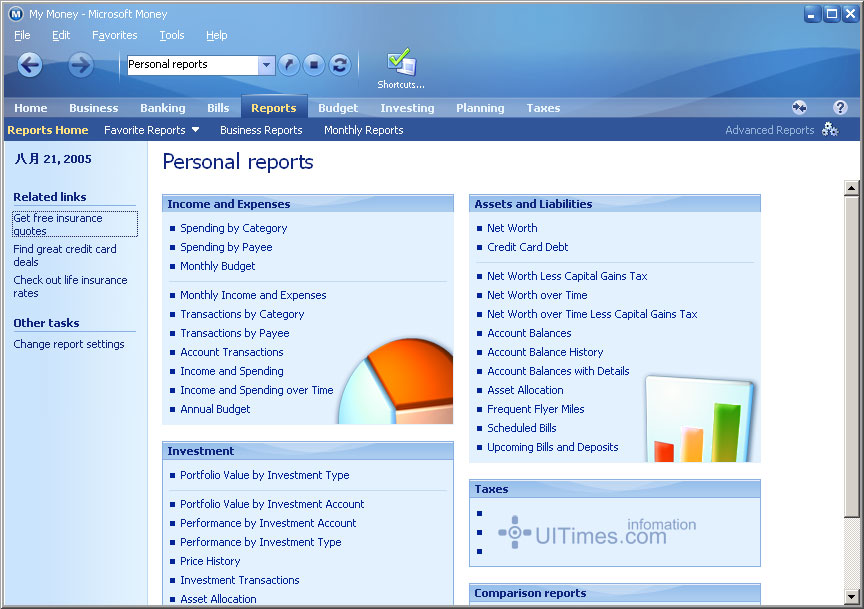Go back with the blue Back arrow
Viewport: 864px width, 609px height.
30,65
